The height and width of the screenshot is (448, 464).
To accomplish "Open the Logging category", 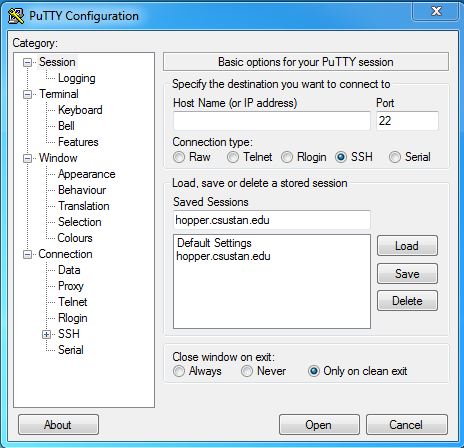I will 77,78.
